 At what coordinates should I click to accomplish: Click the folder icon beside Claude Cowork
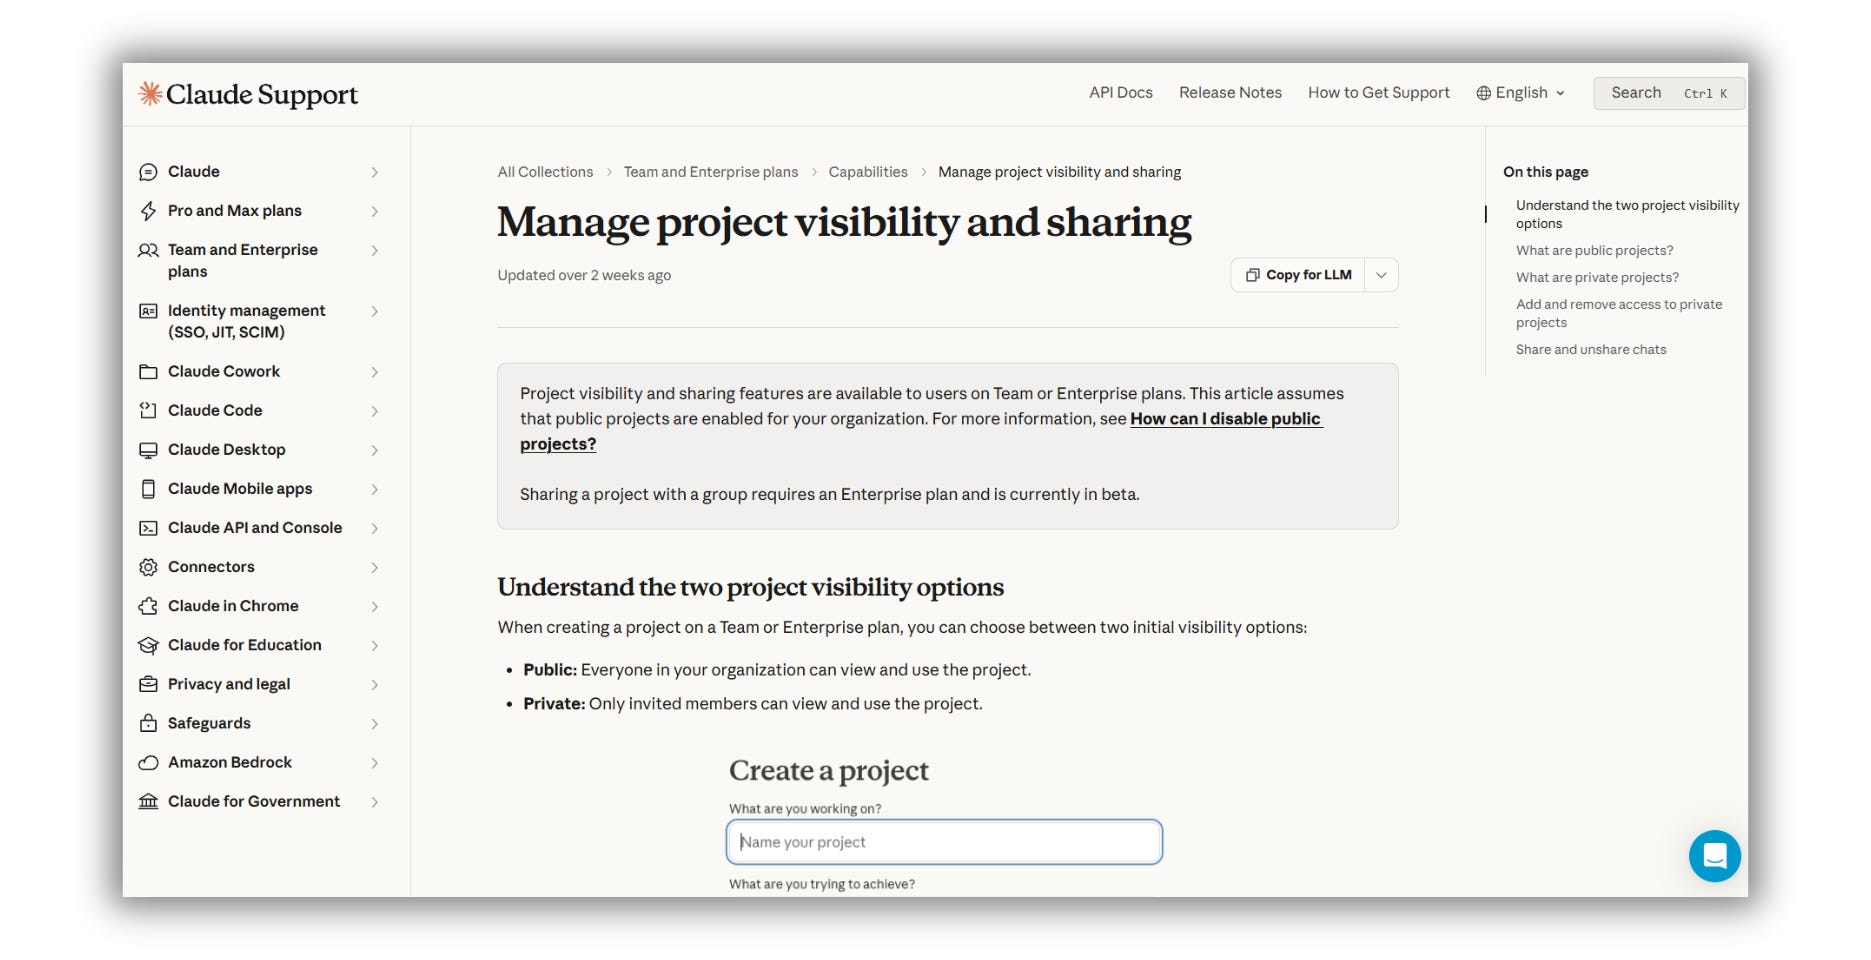point(148,372)
